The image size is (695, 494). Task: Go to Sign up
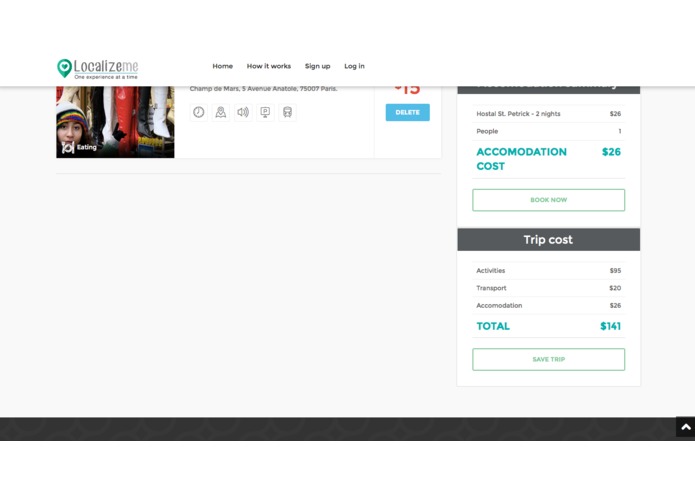[x=317, y=66]
